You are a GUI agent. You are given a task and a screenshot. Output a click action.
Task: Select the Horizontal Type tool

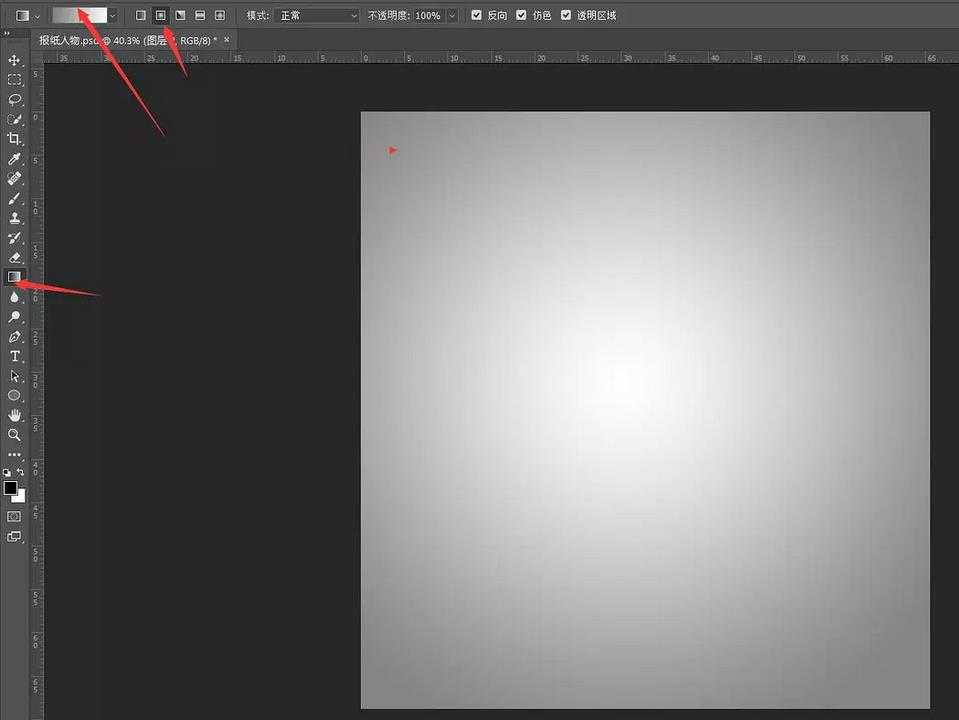[x=14, y=357]
